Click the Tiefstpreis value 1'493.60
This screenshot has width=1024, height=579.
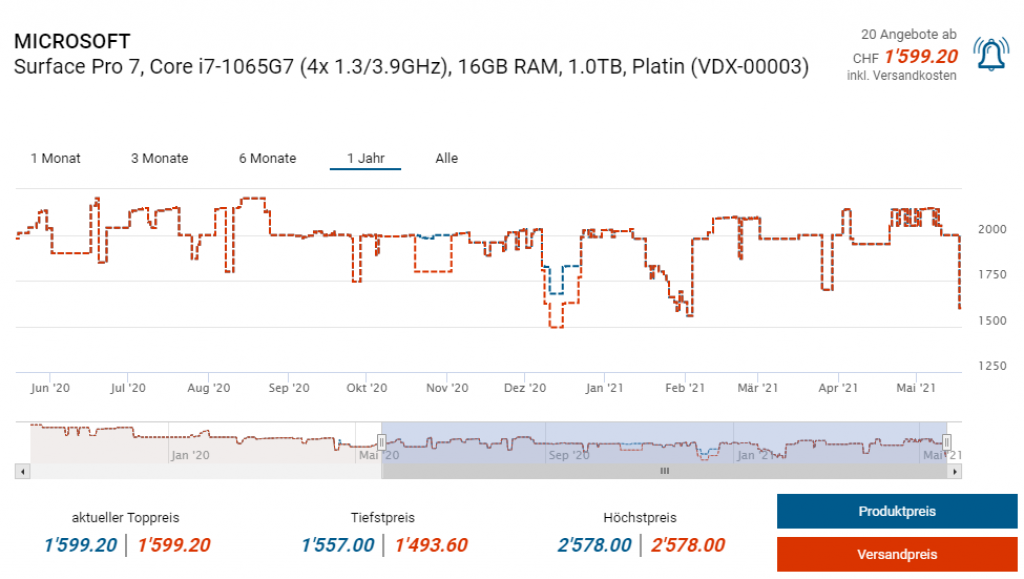click(431, 545)
